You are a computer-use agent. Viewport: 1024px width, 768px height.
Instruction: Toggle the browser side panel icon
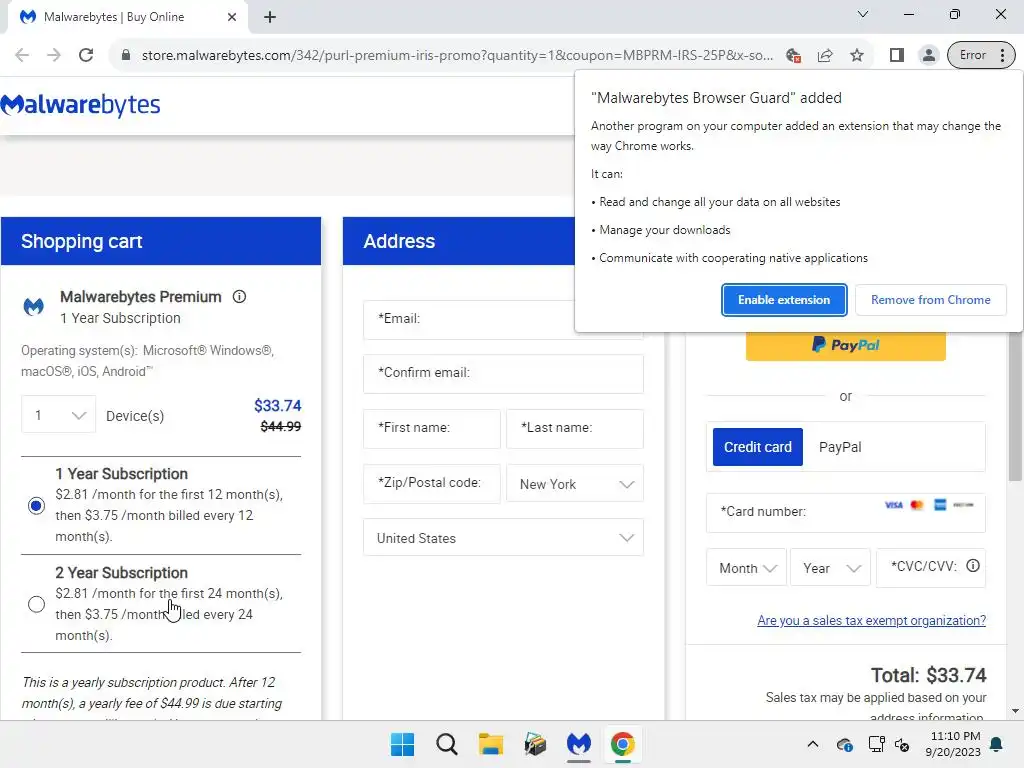coord(897,55)
